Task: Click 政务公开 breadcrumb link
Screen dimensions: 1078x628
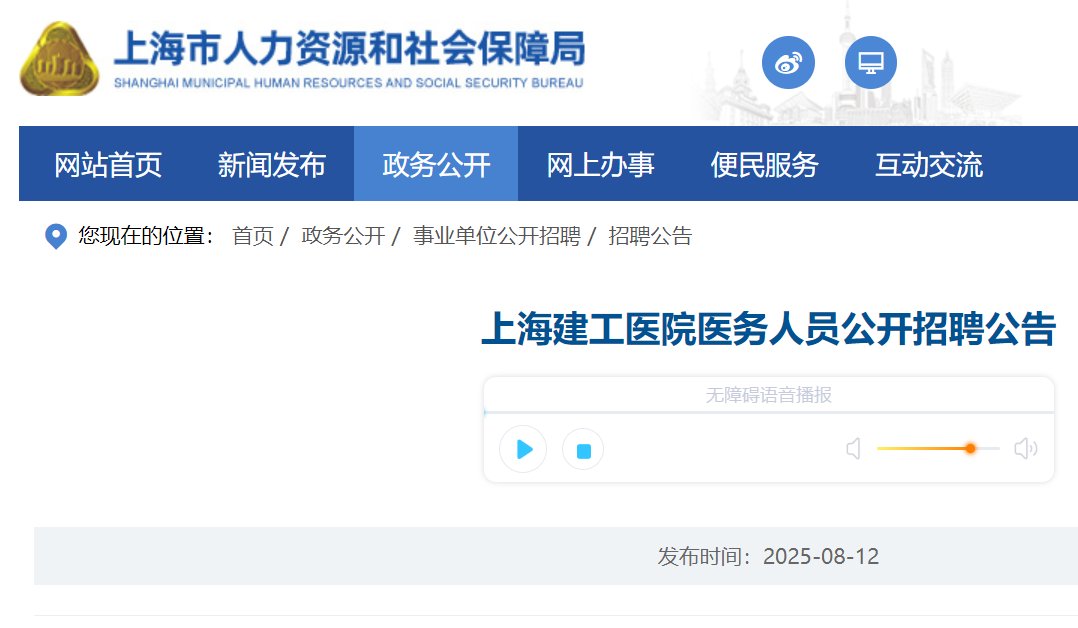Action: click(343, 236)
